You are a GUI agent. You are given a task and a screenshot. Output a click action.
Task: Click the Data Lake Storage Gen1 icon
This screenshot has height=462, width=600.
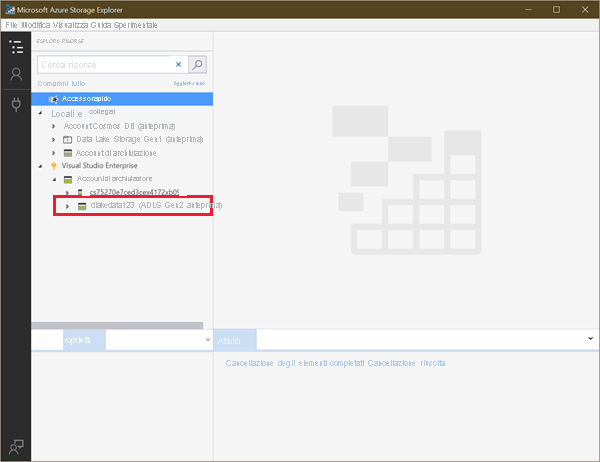[67, 139]
